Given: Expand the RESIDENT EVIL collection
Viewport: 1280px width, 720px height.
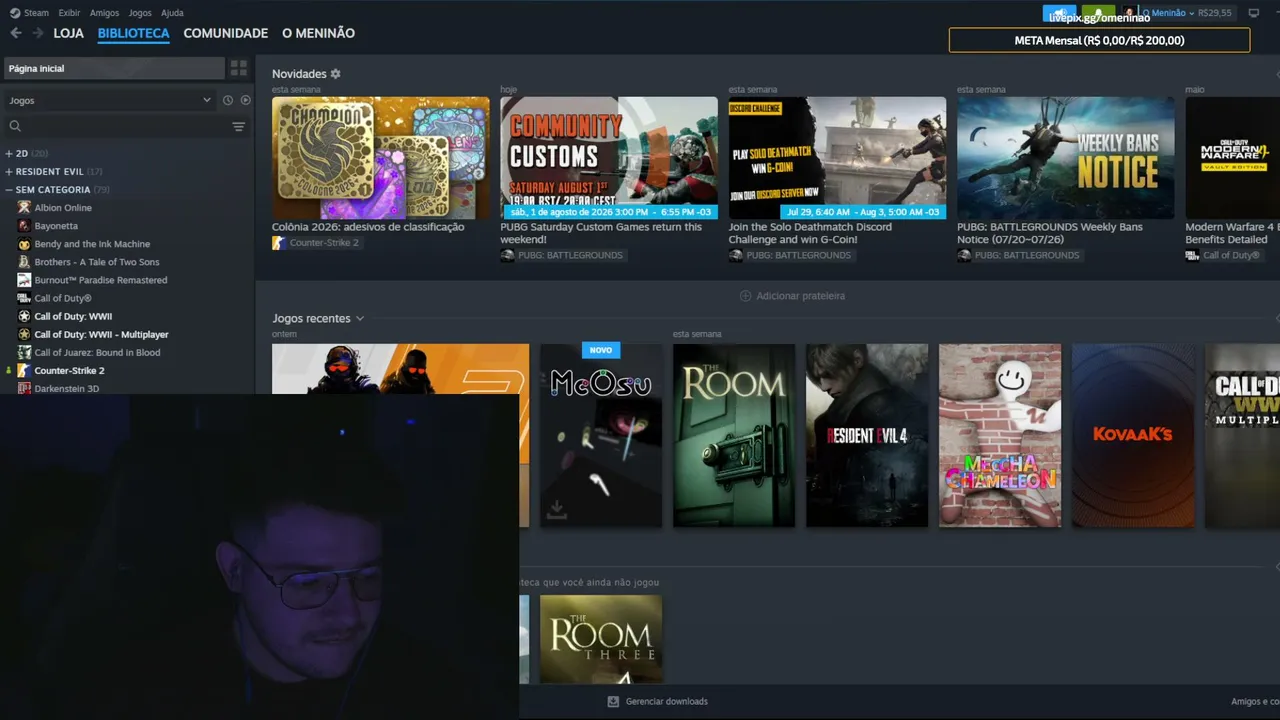Looking at the screenshot, I should (9, 172).
